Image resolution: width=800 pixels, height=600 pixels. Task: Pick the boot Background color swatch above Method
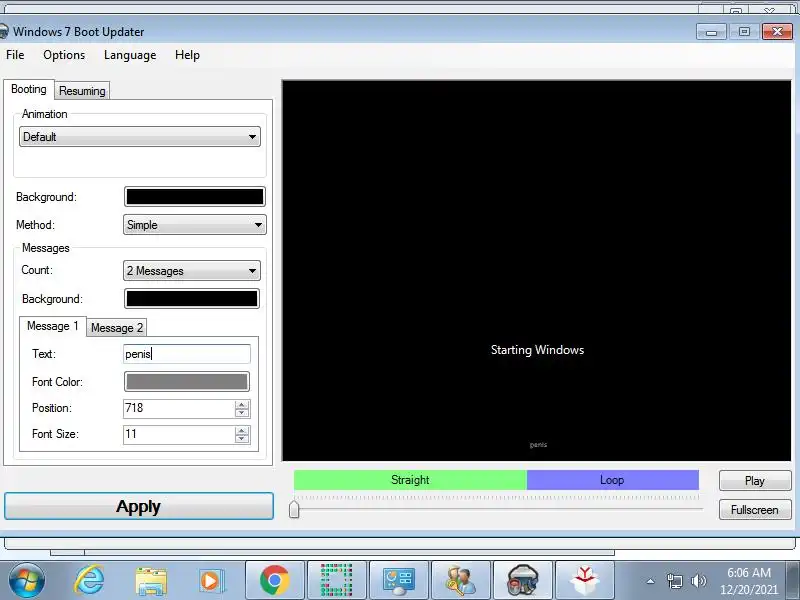[194, 196]
